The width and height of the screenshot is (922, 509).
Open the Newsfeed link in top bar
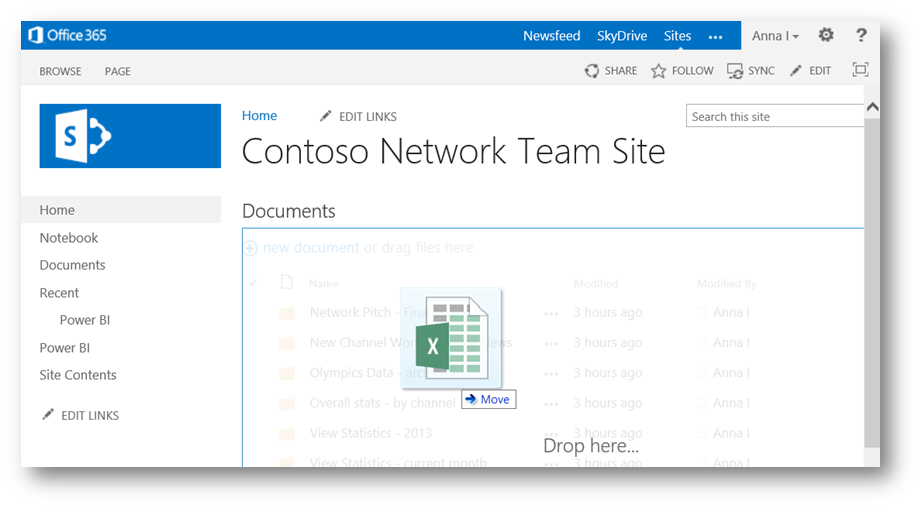pos(551,36)
